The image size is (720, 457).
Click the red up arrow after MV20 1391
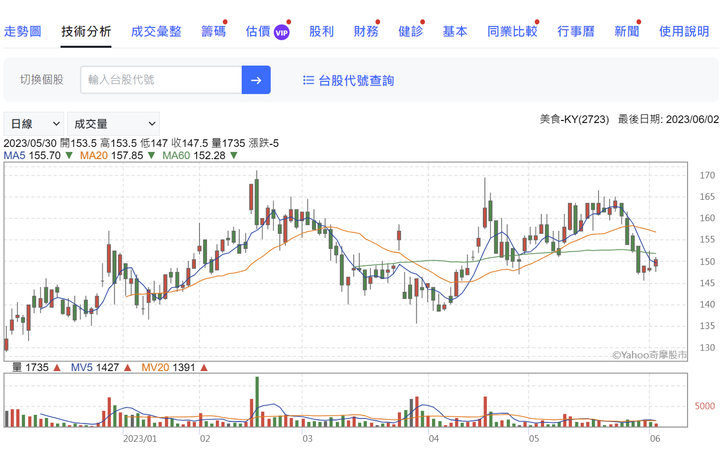204,367
